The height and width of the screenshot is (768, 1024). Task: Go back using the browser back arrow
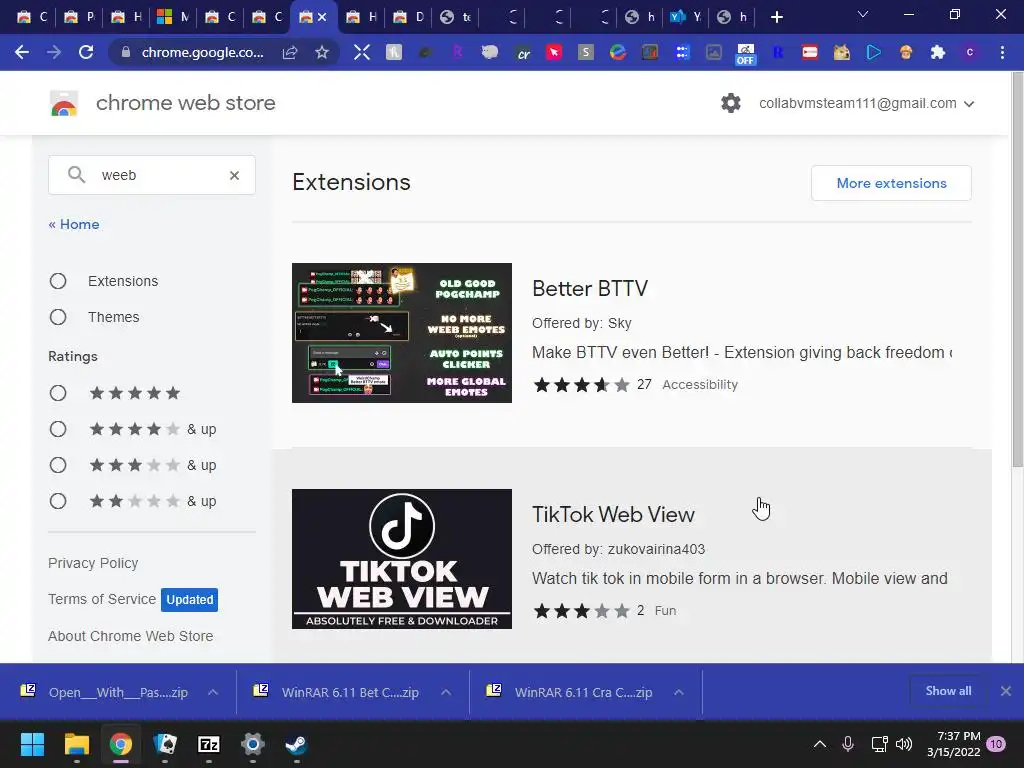[22, 52]
